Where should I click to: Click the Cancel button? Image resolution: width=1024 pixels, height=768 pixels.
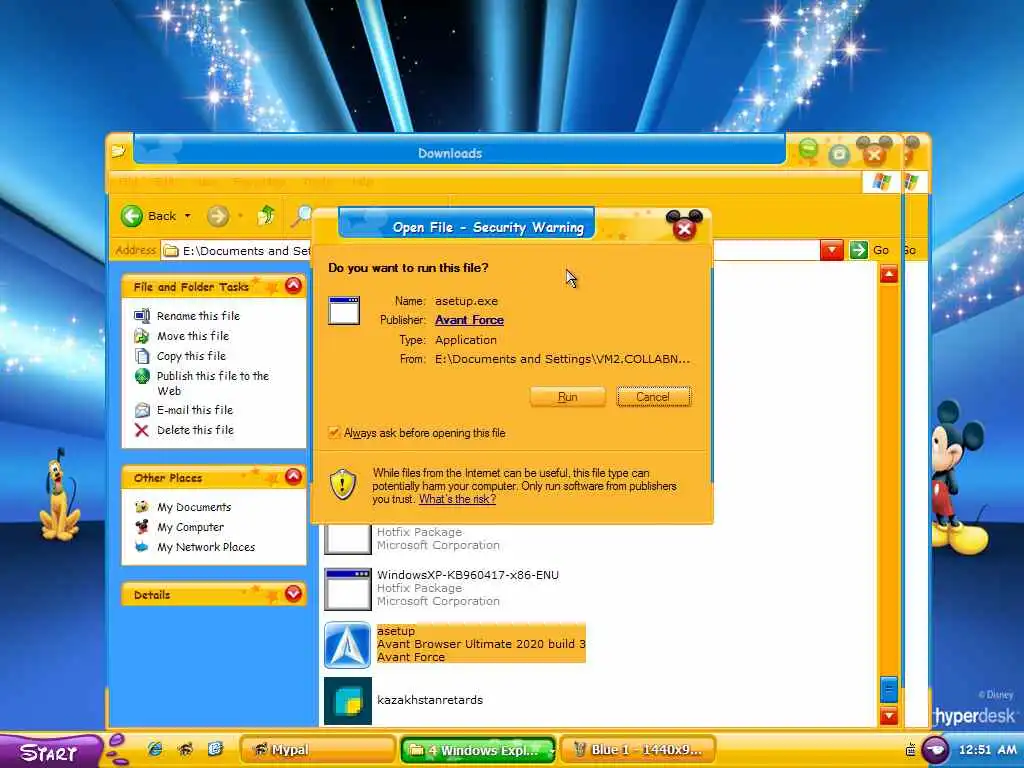(653, 396)
